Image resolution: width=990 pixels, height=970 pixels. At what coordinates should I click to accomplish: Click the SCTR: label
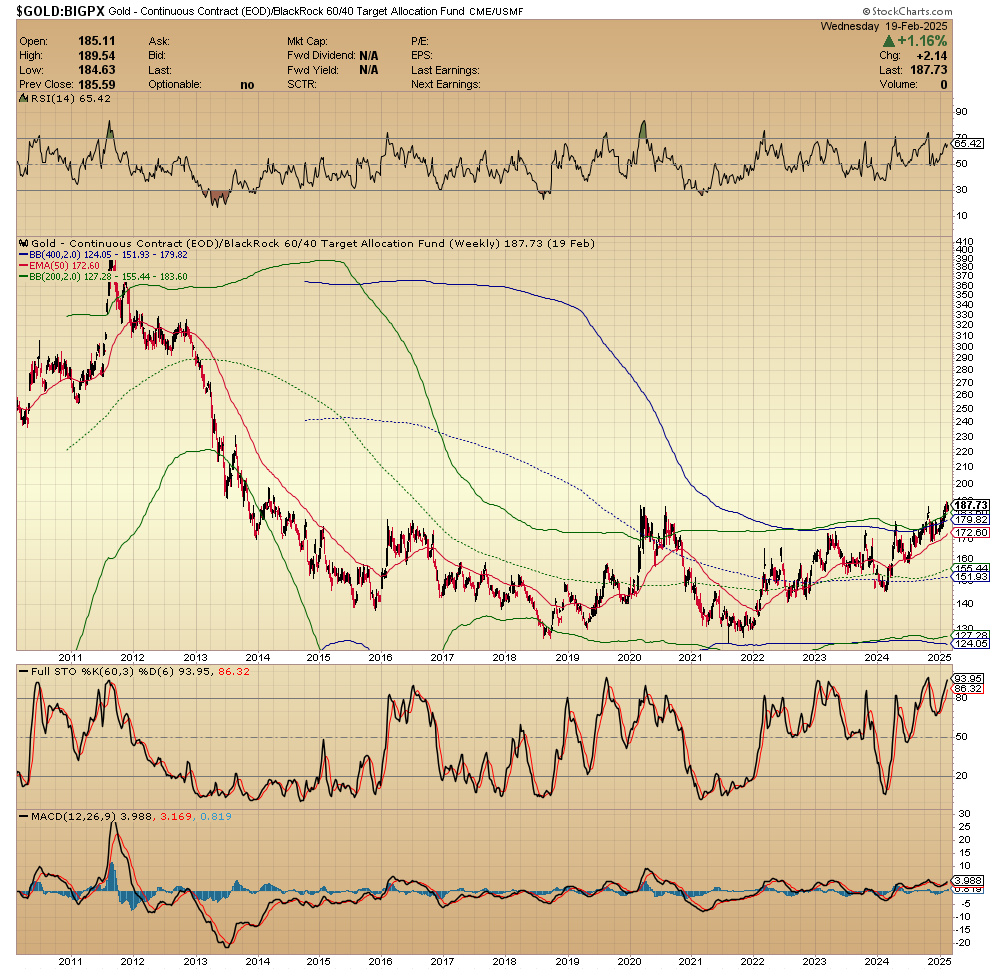[302, 85]
